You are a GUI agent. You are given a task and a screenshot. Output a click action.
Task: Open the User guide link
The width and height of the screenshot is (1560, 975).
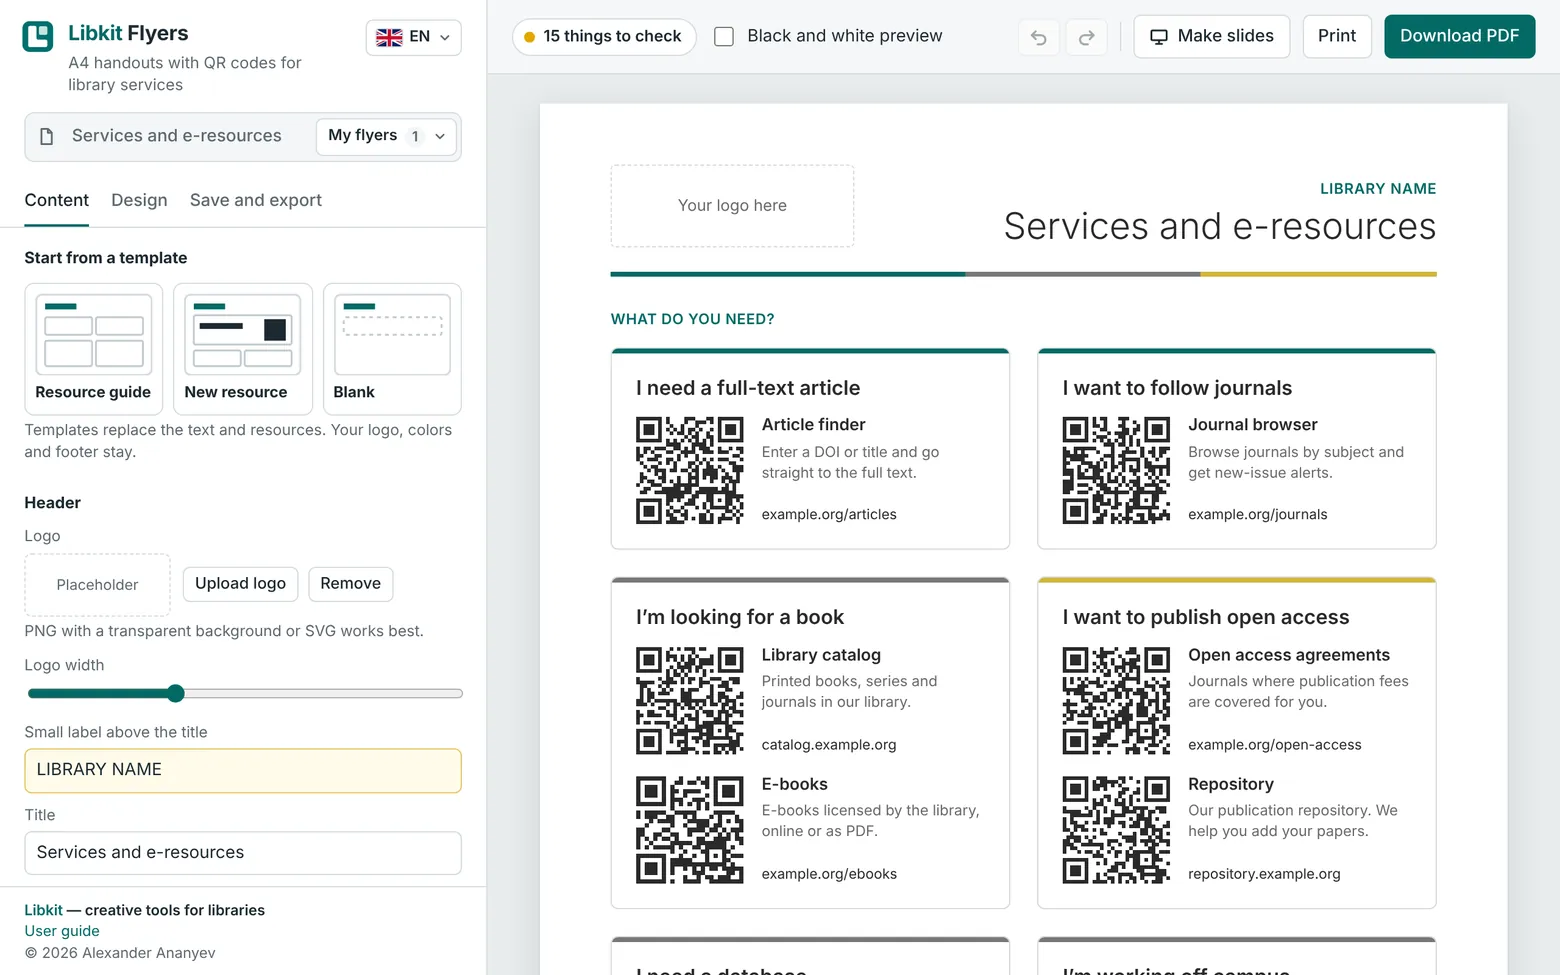[62, 931]
